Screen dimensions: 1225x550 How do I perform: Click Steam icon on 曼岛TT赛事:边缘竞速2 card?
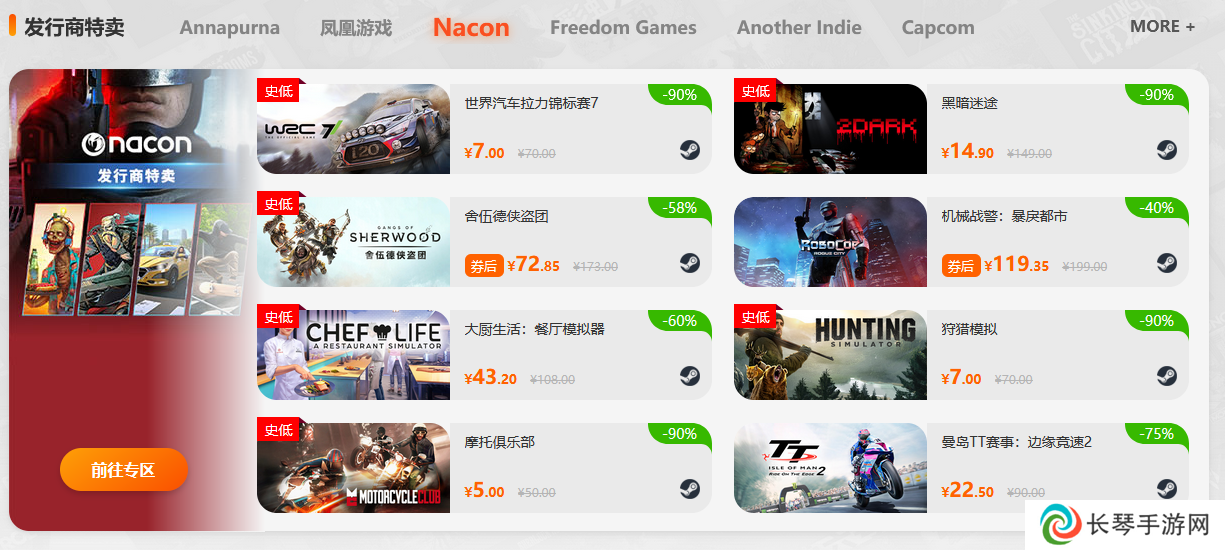point(1167,489)
